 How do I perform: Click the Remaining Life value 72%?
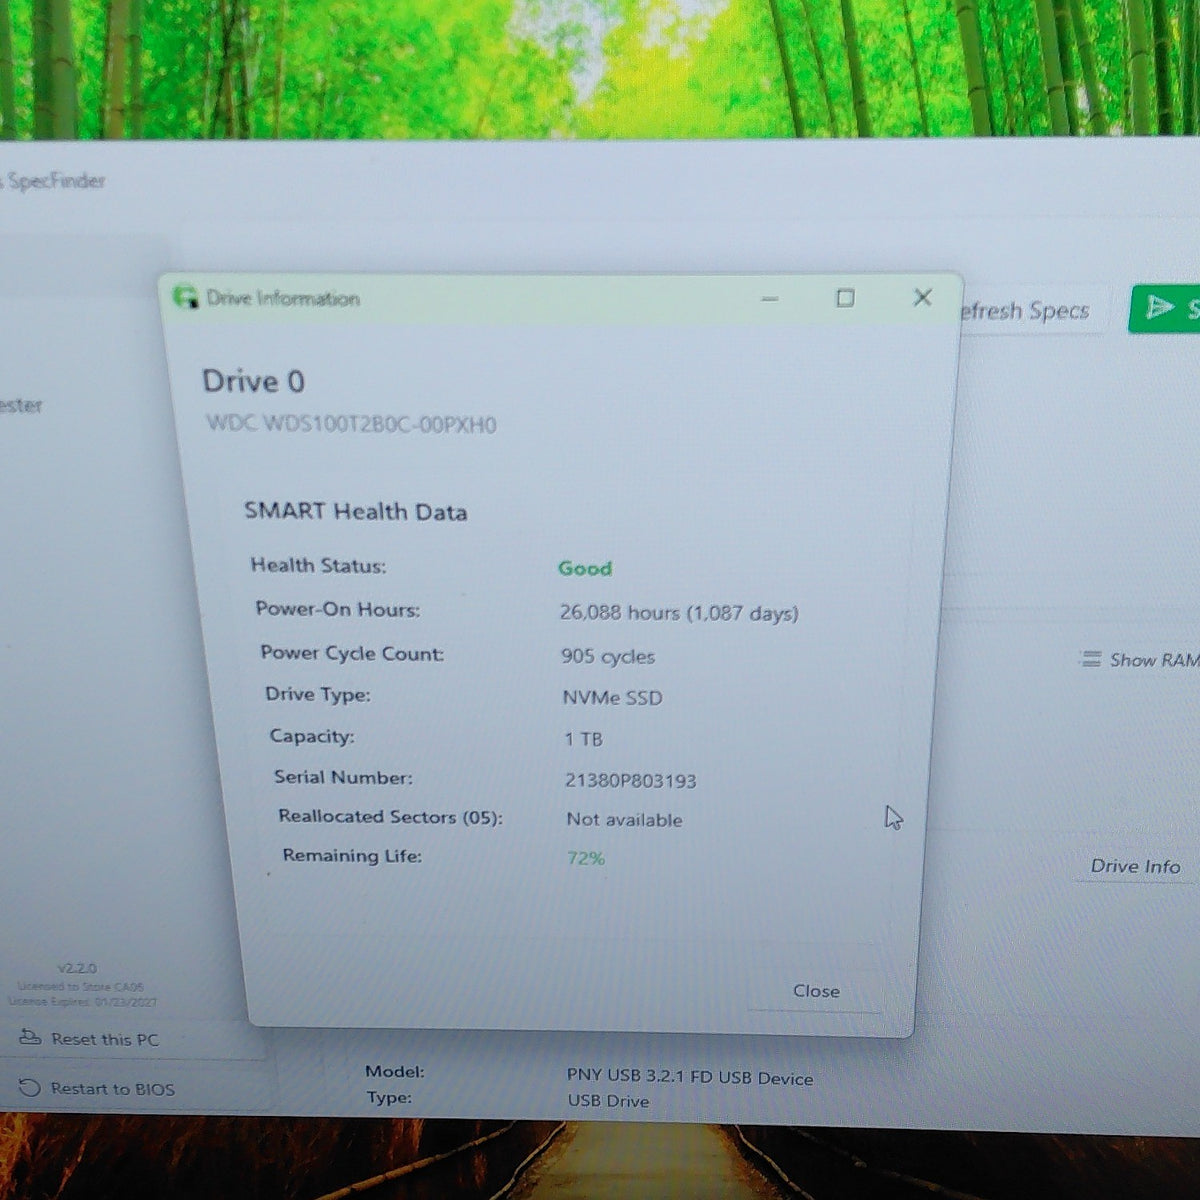[586, 858]
